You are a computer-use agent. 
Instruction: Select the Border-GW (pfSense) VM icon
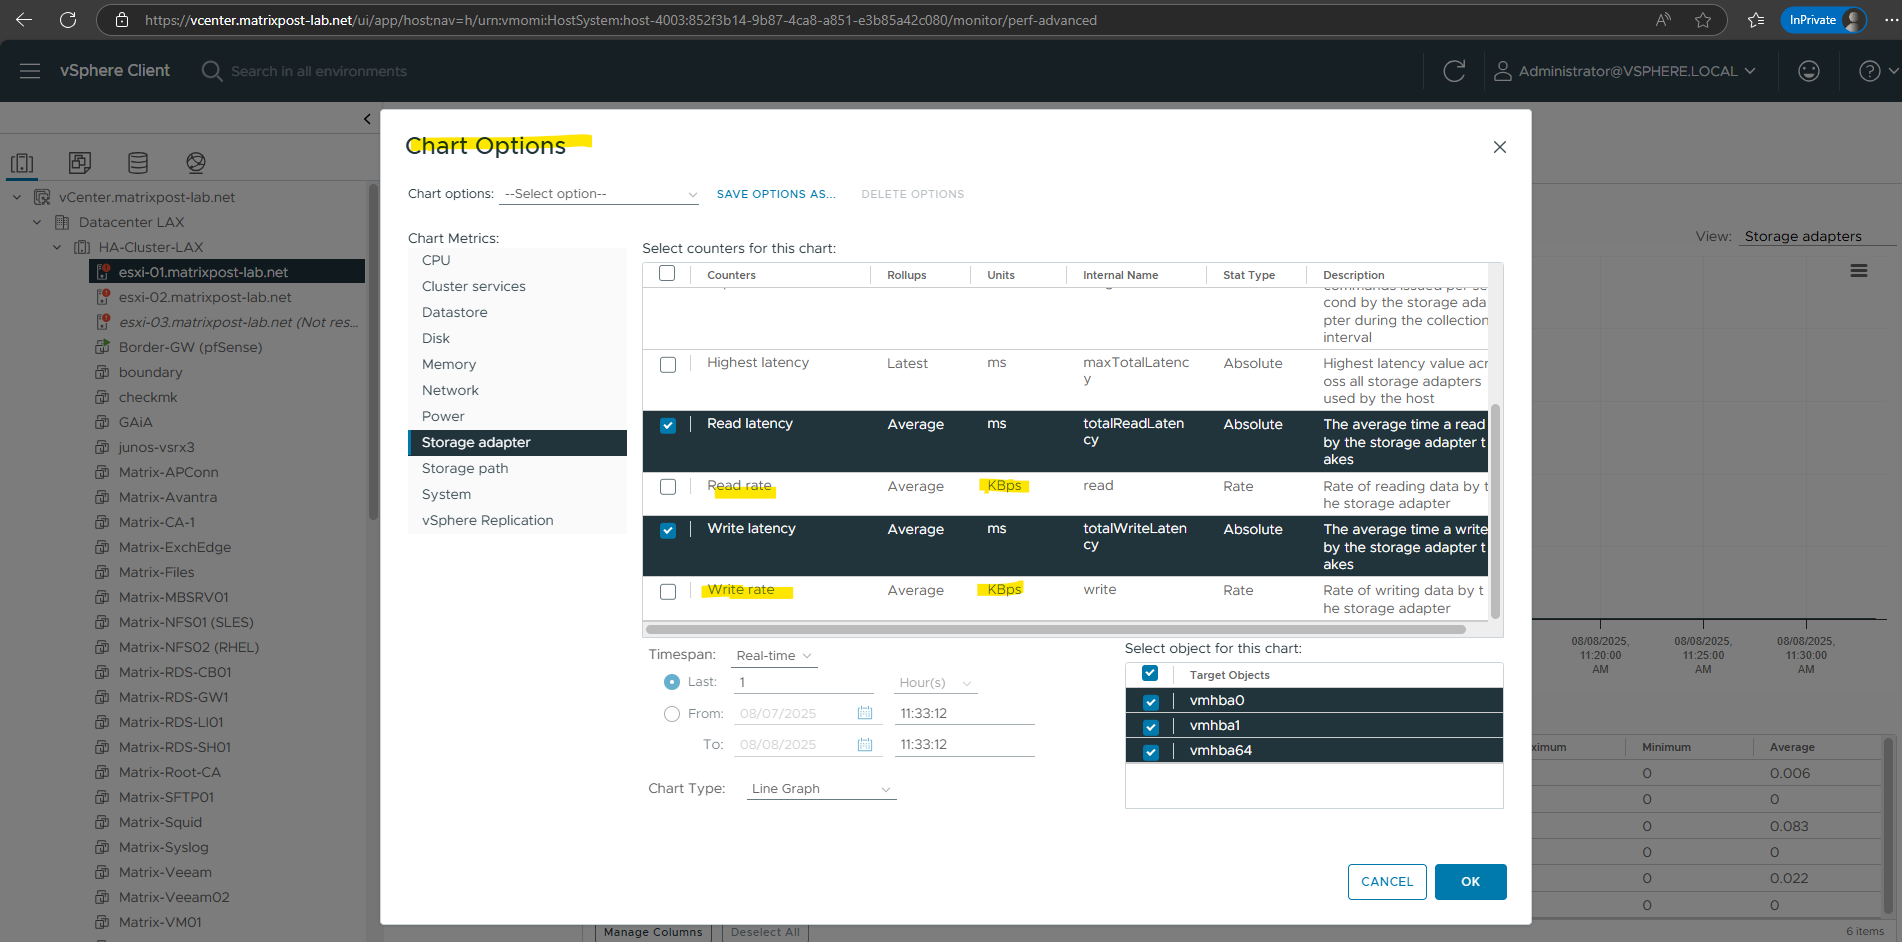pos(102,347)
